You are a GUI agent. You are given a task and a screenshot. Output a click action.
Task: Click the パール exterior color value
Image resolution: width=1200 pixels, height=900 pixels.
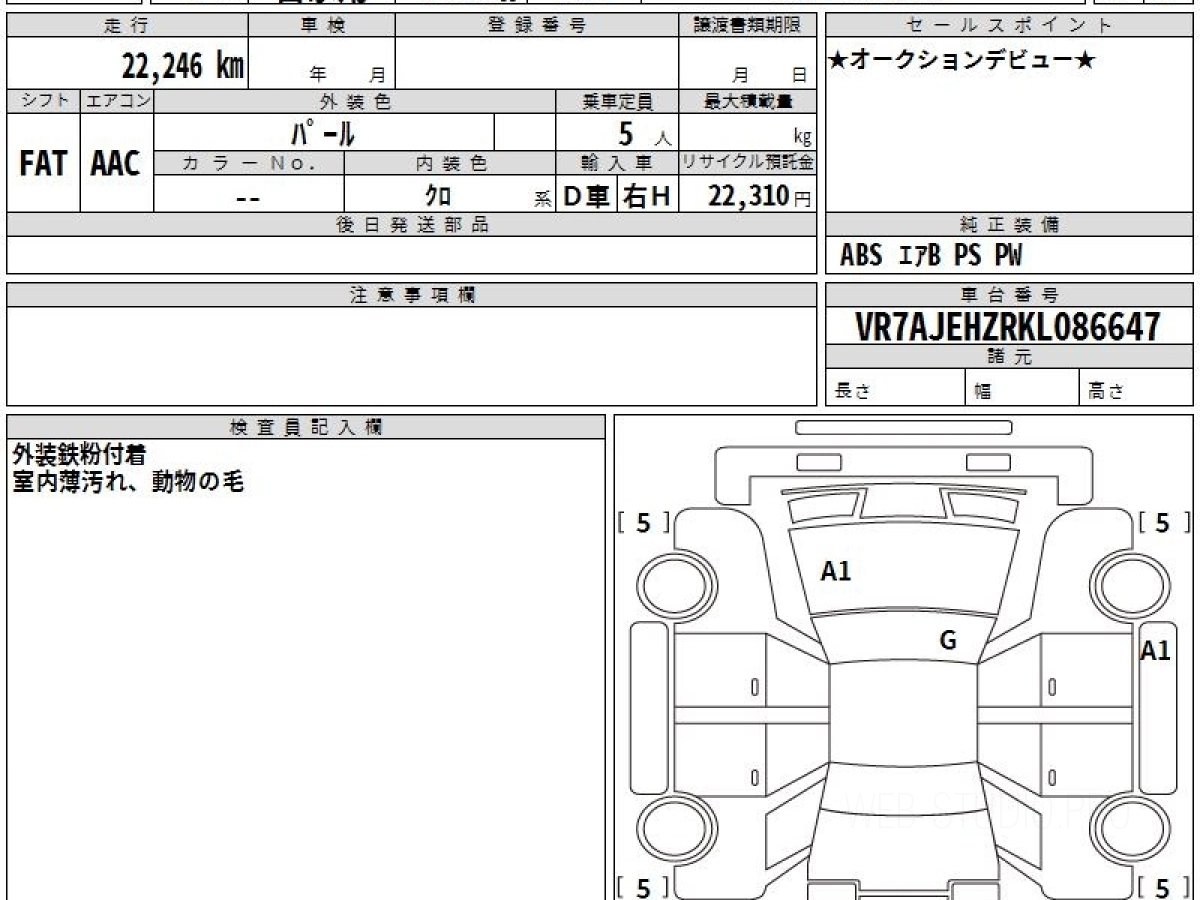click(x=322, y=133)
